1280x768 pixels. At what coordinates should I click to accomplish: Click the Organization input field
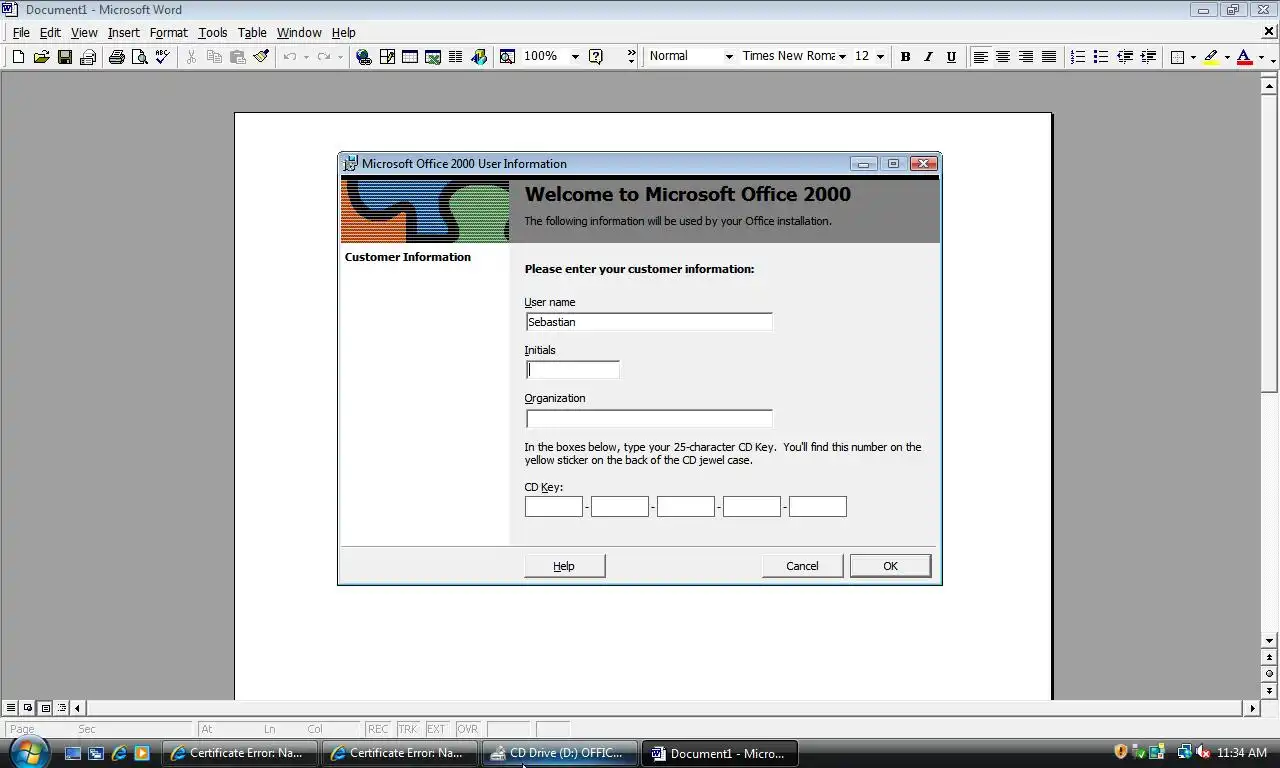pos(649,418)
